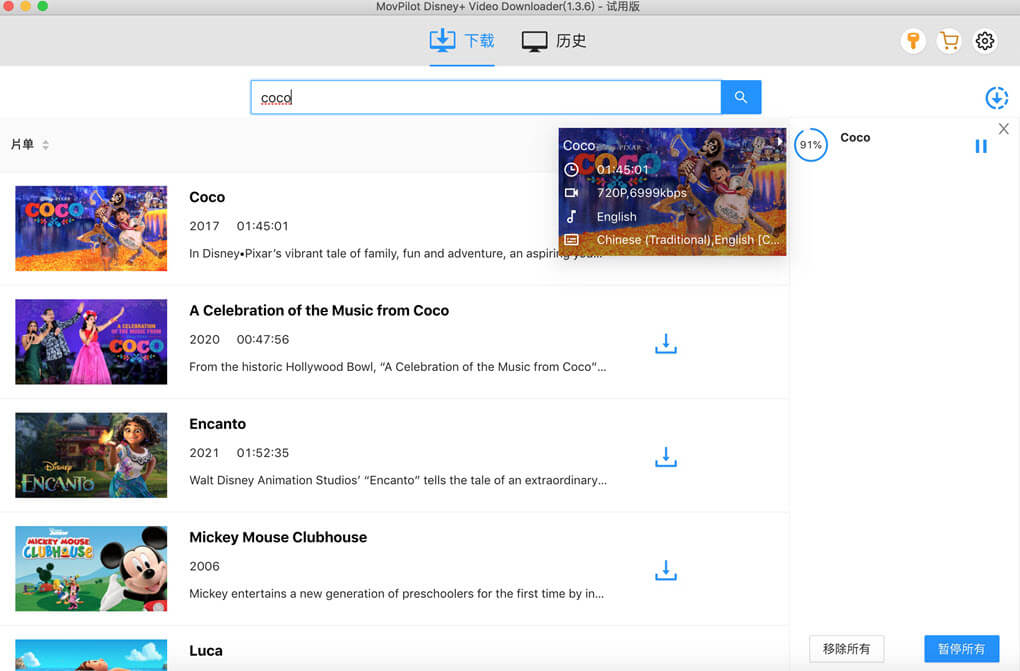Select the Coco movie thumbnail
1020x671 pixels.
91,228
